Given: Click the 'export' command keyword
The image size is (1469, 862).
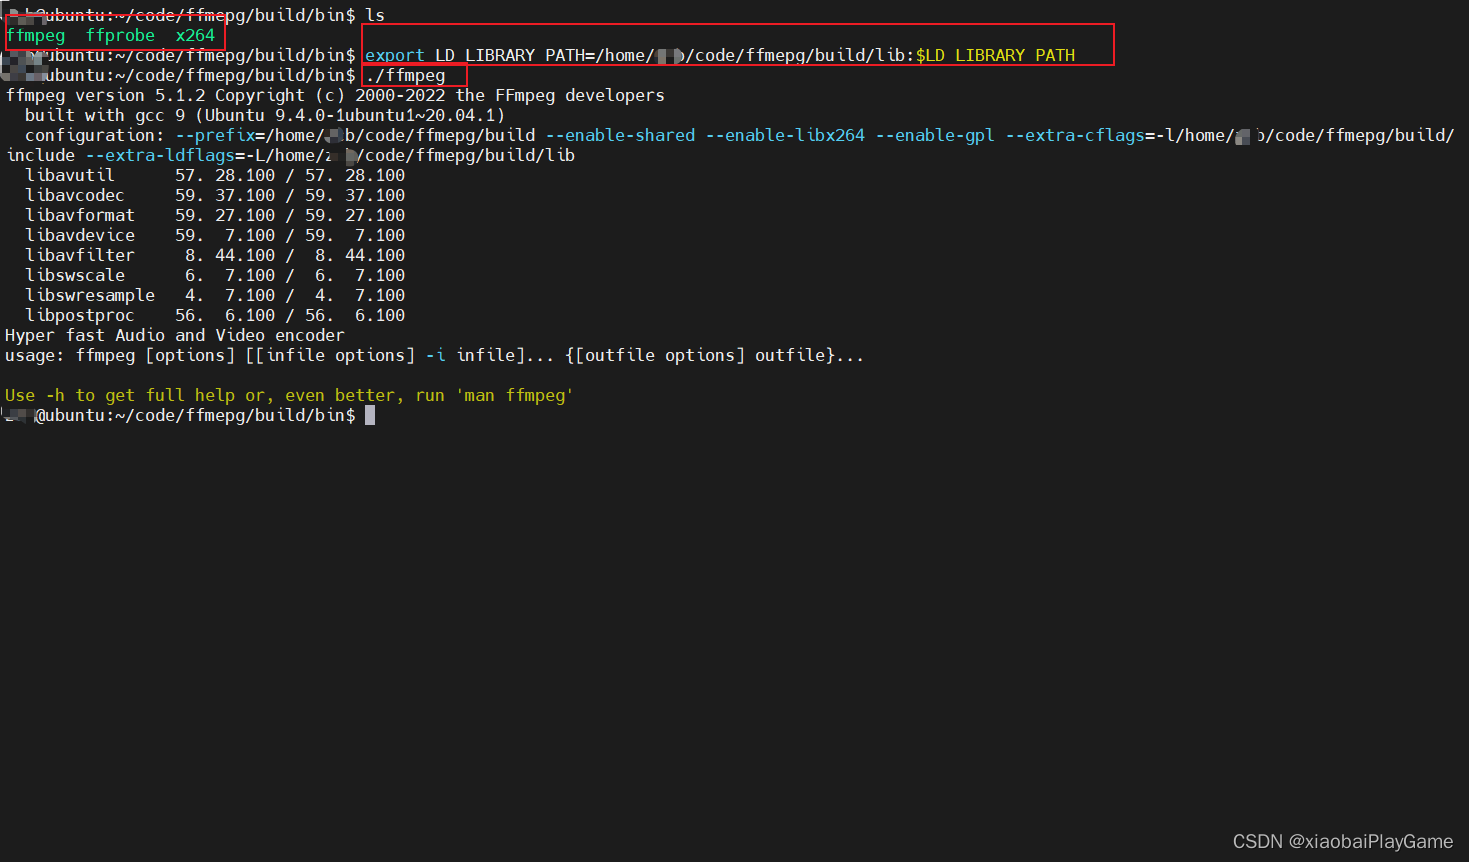Looking at the screenshot, I should [395, 56].
